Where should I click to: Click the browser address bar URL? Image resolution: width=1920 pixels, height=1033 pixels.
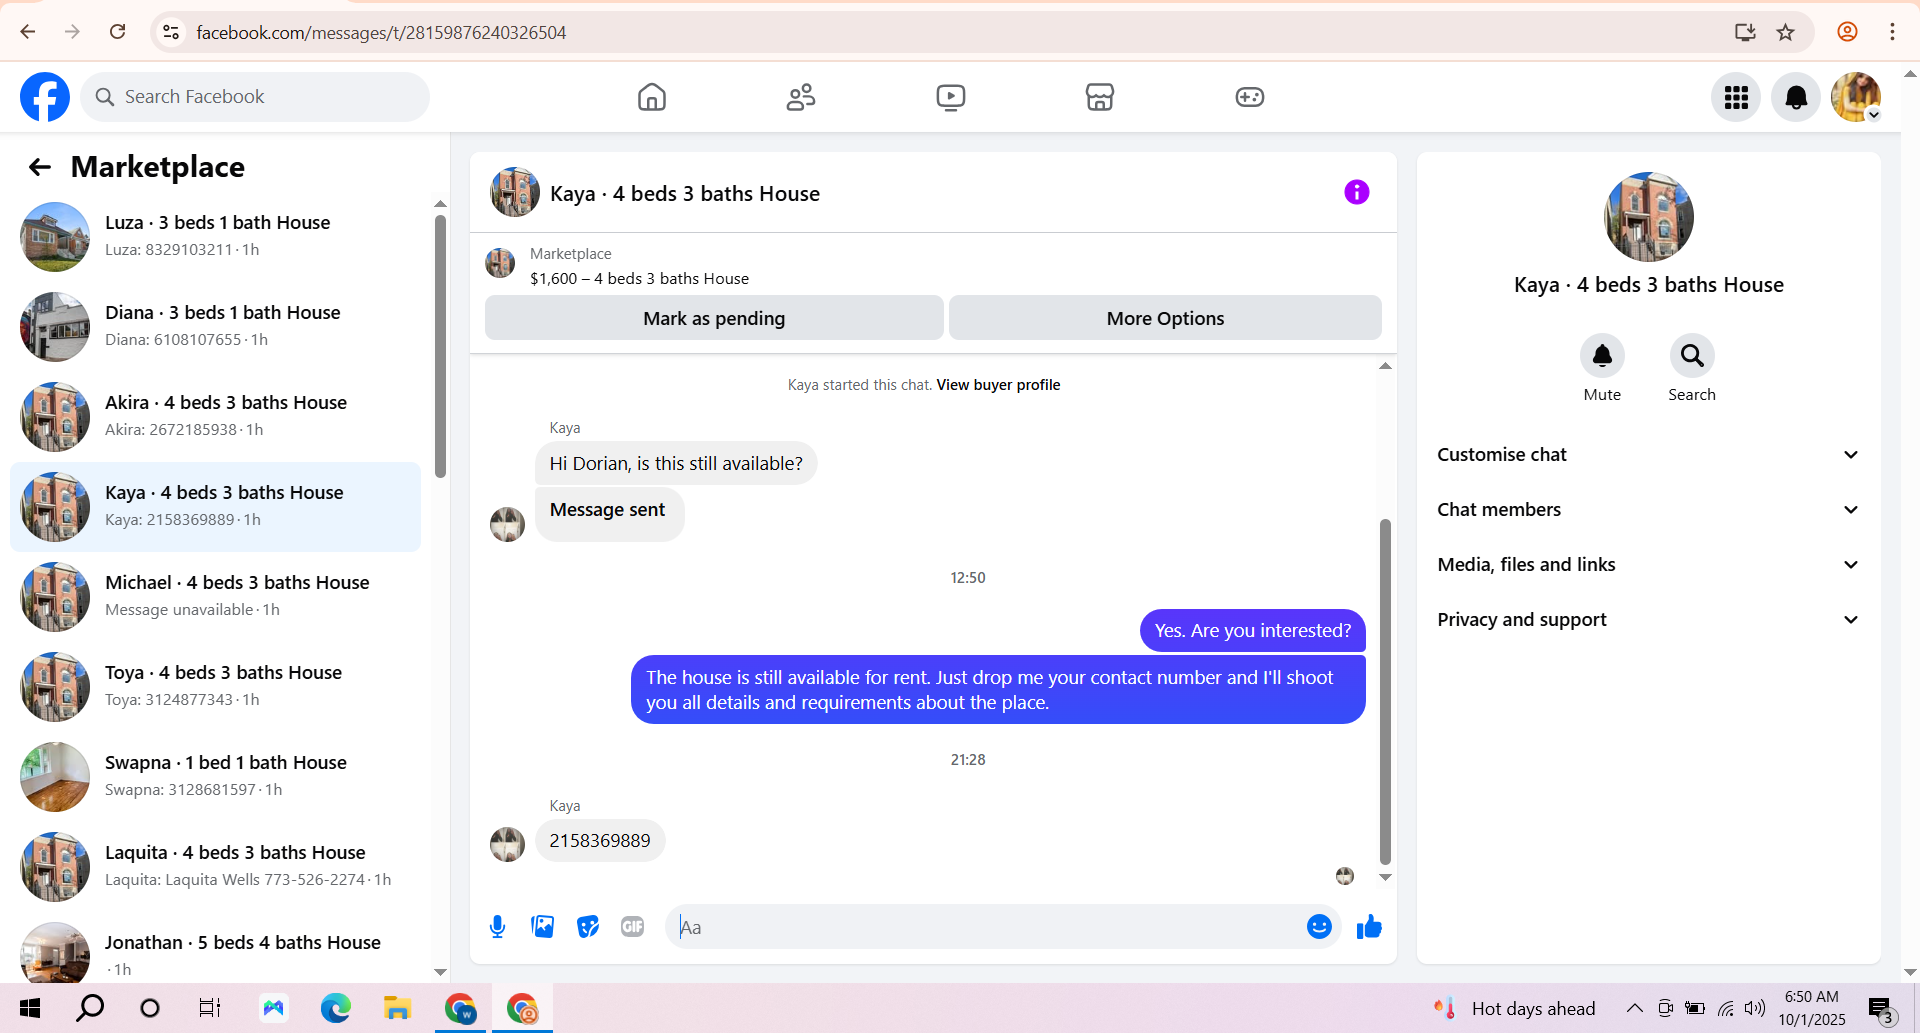(x=381, y=33)
